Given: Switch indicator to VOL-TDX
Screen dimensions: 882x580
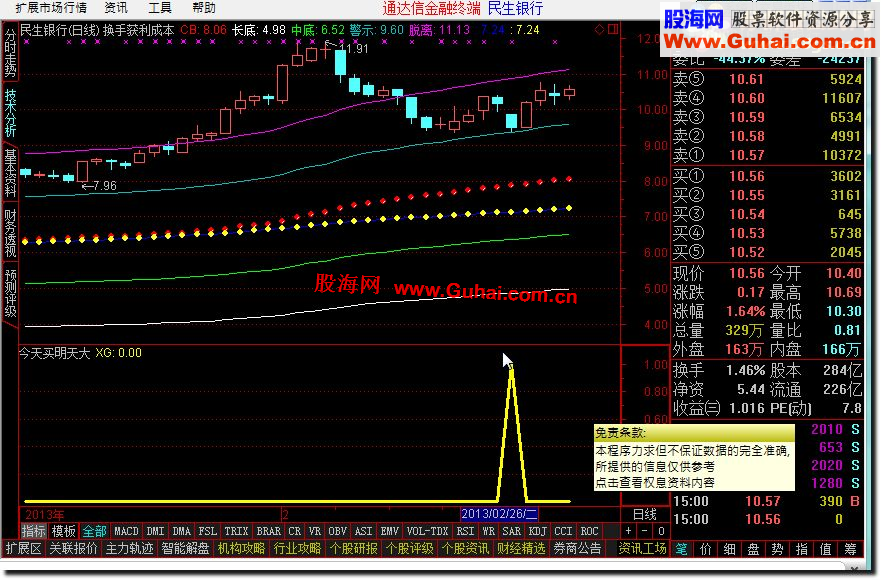Looking at the screenshot, I should (428, 531).
